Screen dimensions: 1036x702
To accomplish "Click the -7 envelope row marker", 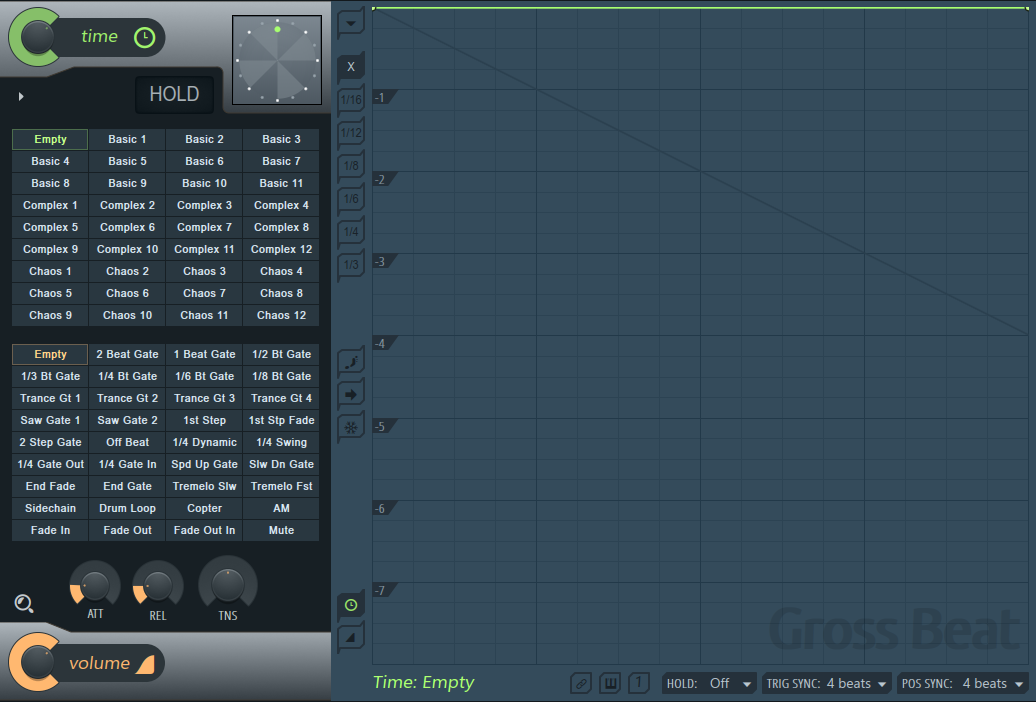I will click(383, 590).
